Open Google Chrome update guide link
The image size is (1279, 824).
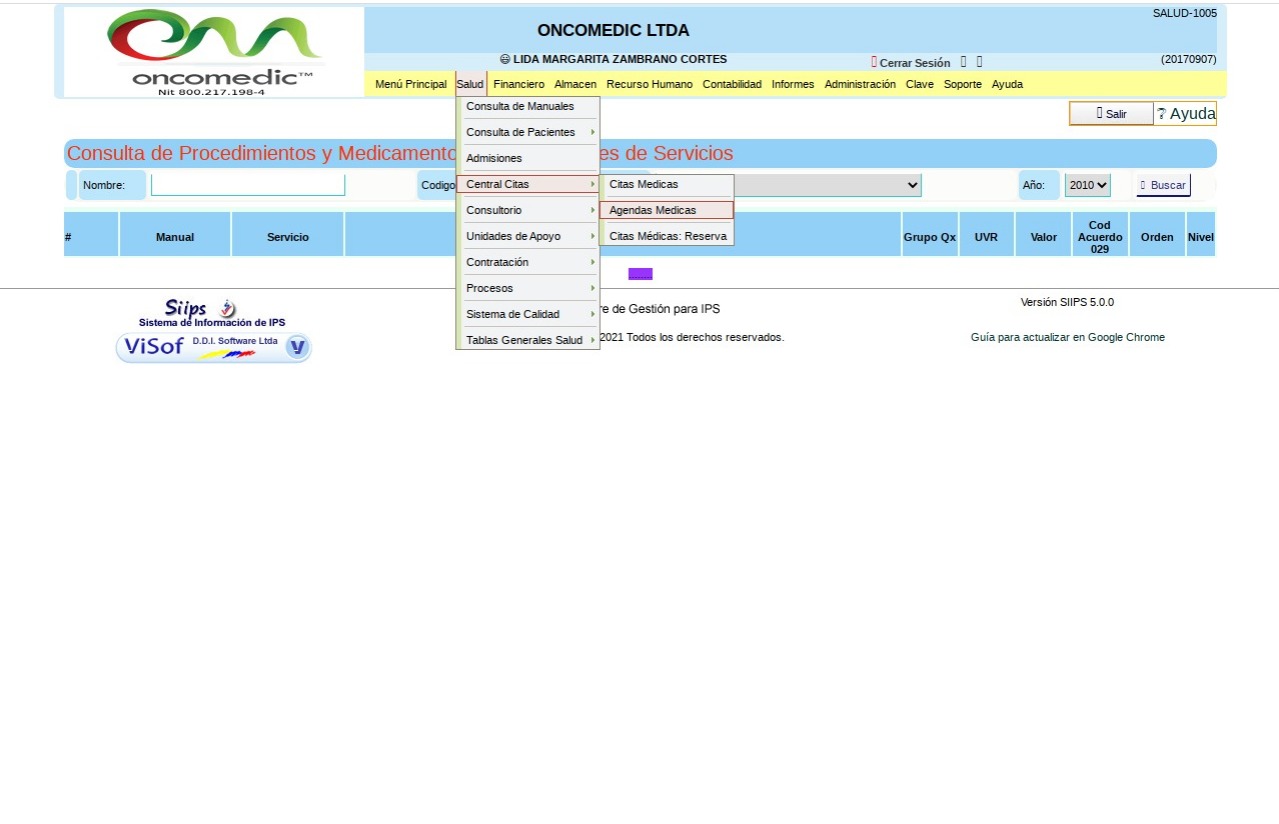click(x=1067, y=338)
